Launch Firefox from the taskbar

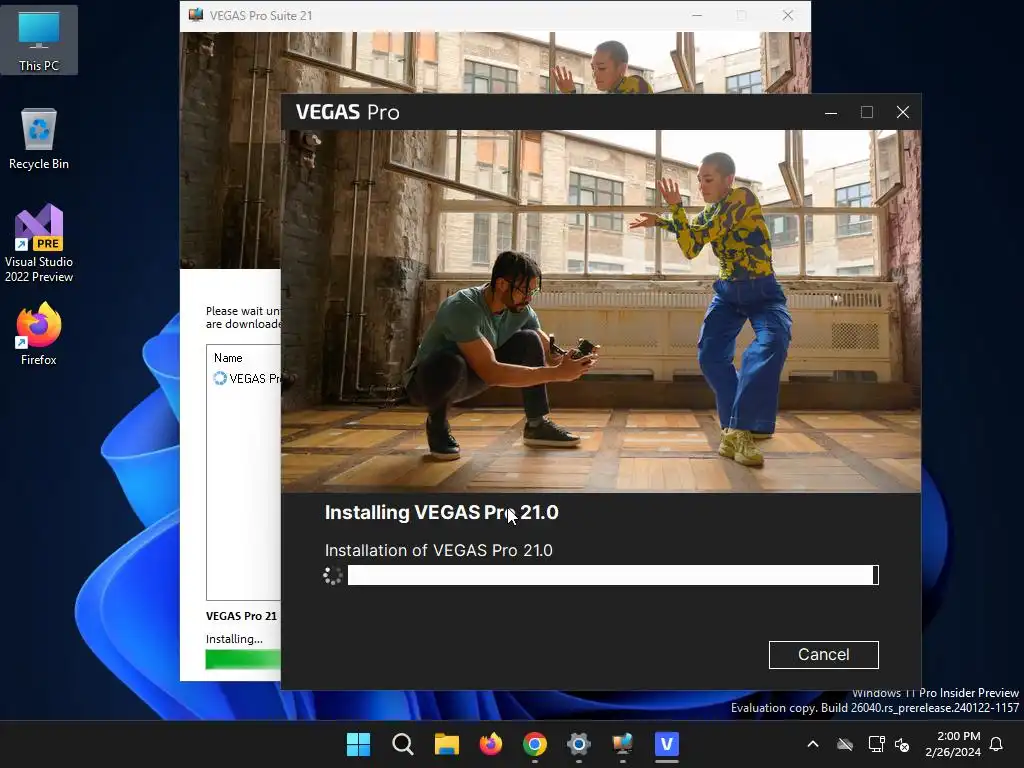click(490, 744)
